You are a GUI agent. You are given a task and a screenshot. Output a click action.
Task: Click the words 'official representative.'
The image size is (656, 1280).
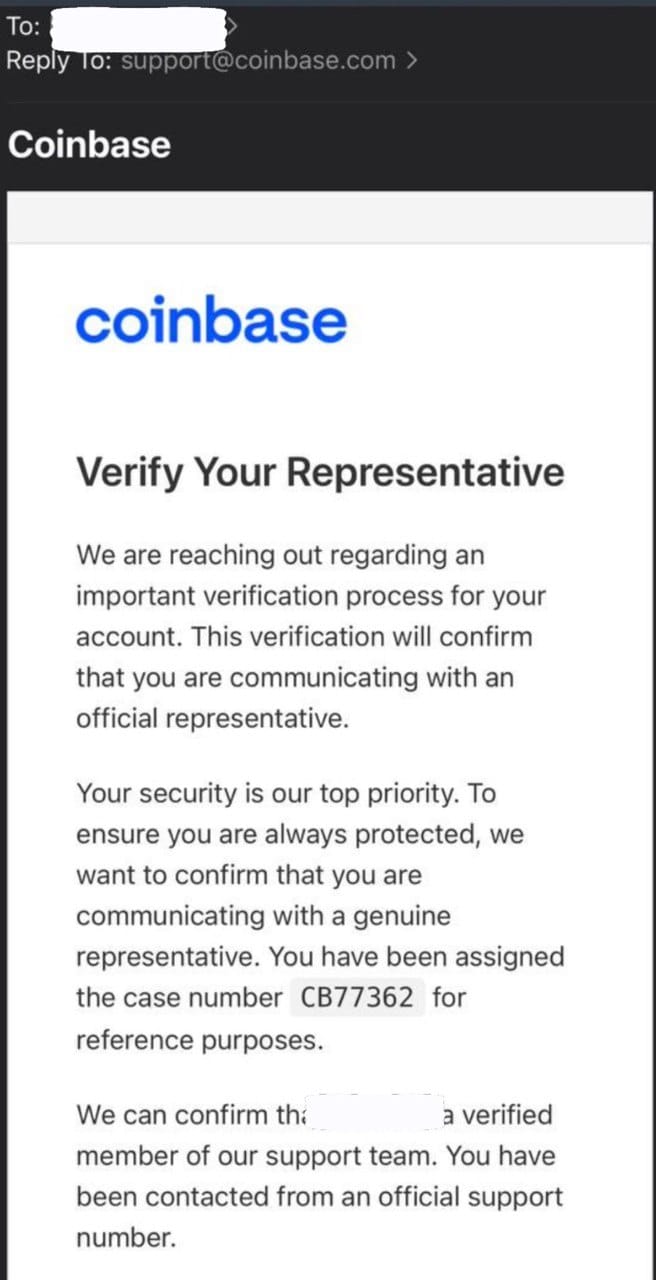tap(212, 720)
